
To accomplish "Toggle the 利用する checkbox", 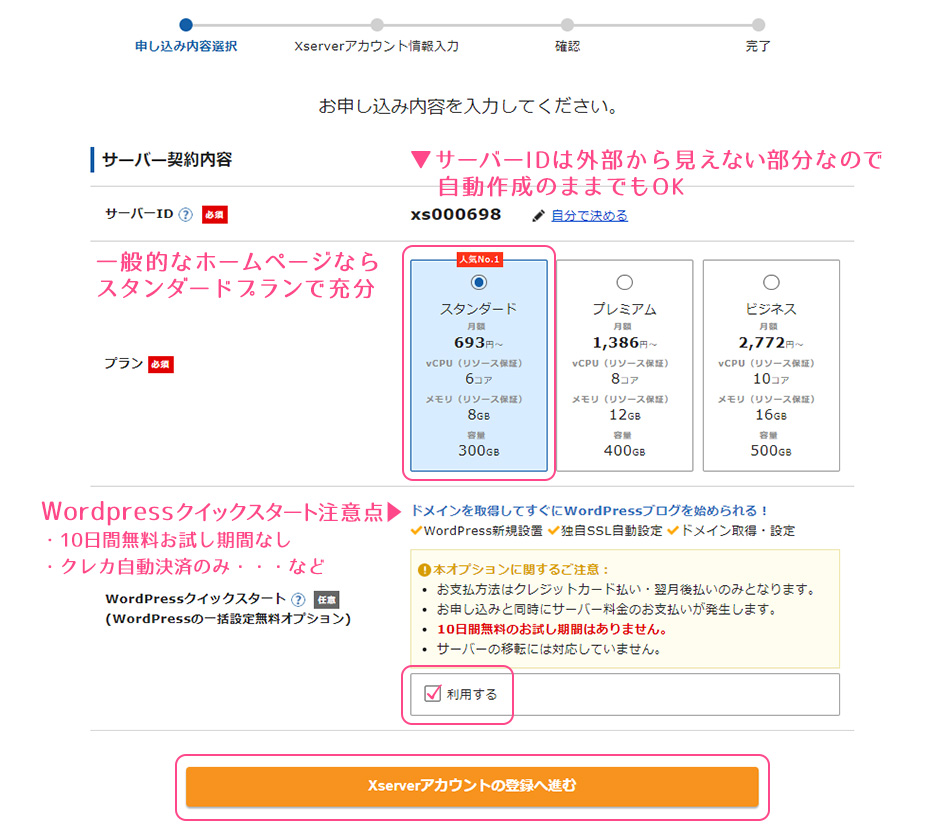I will pos(432,693).
